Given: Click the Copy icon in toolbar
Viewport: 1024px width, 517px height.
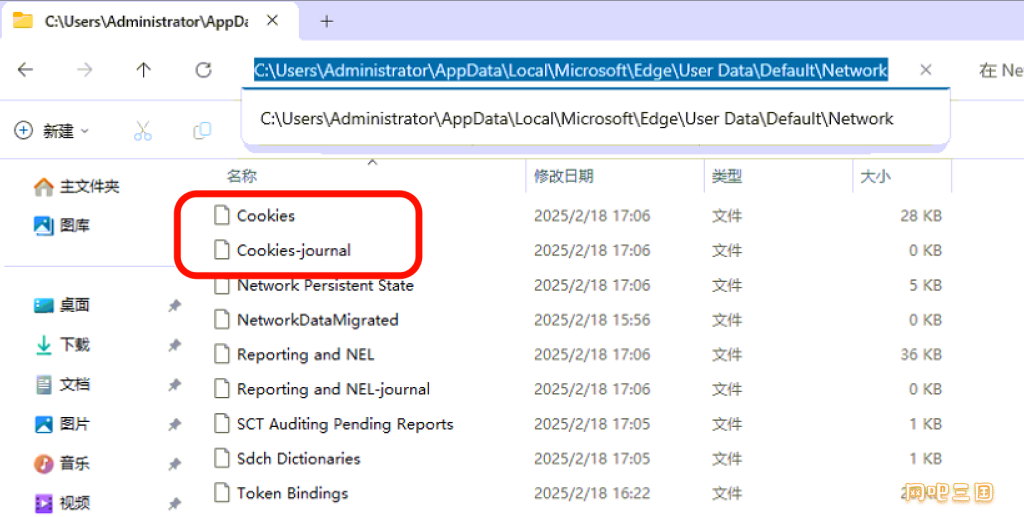Looking at the screenshot, I should (x=202, y=131).
